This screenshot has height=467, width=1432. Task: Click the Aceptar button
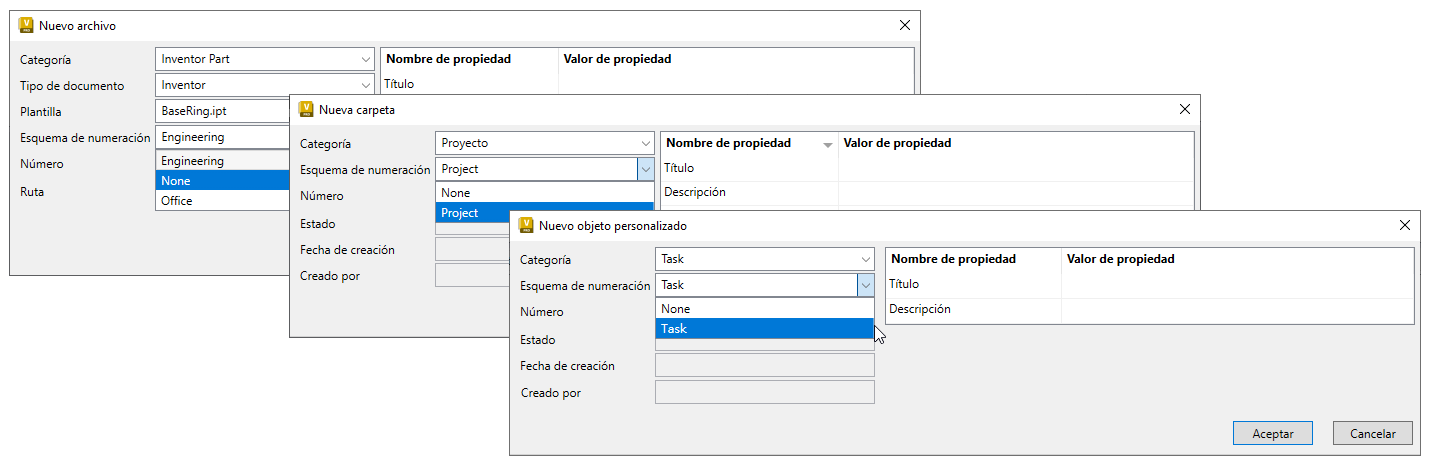point(1273,434)
